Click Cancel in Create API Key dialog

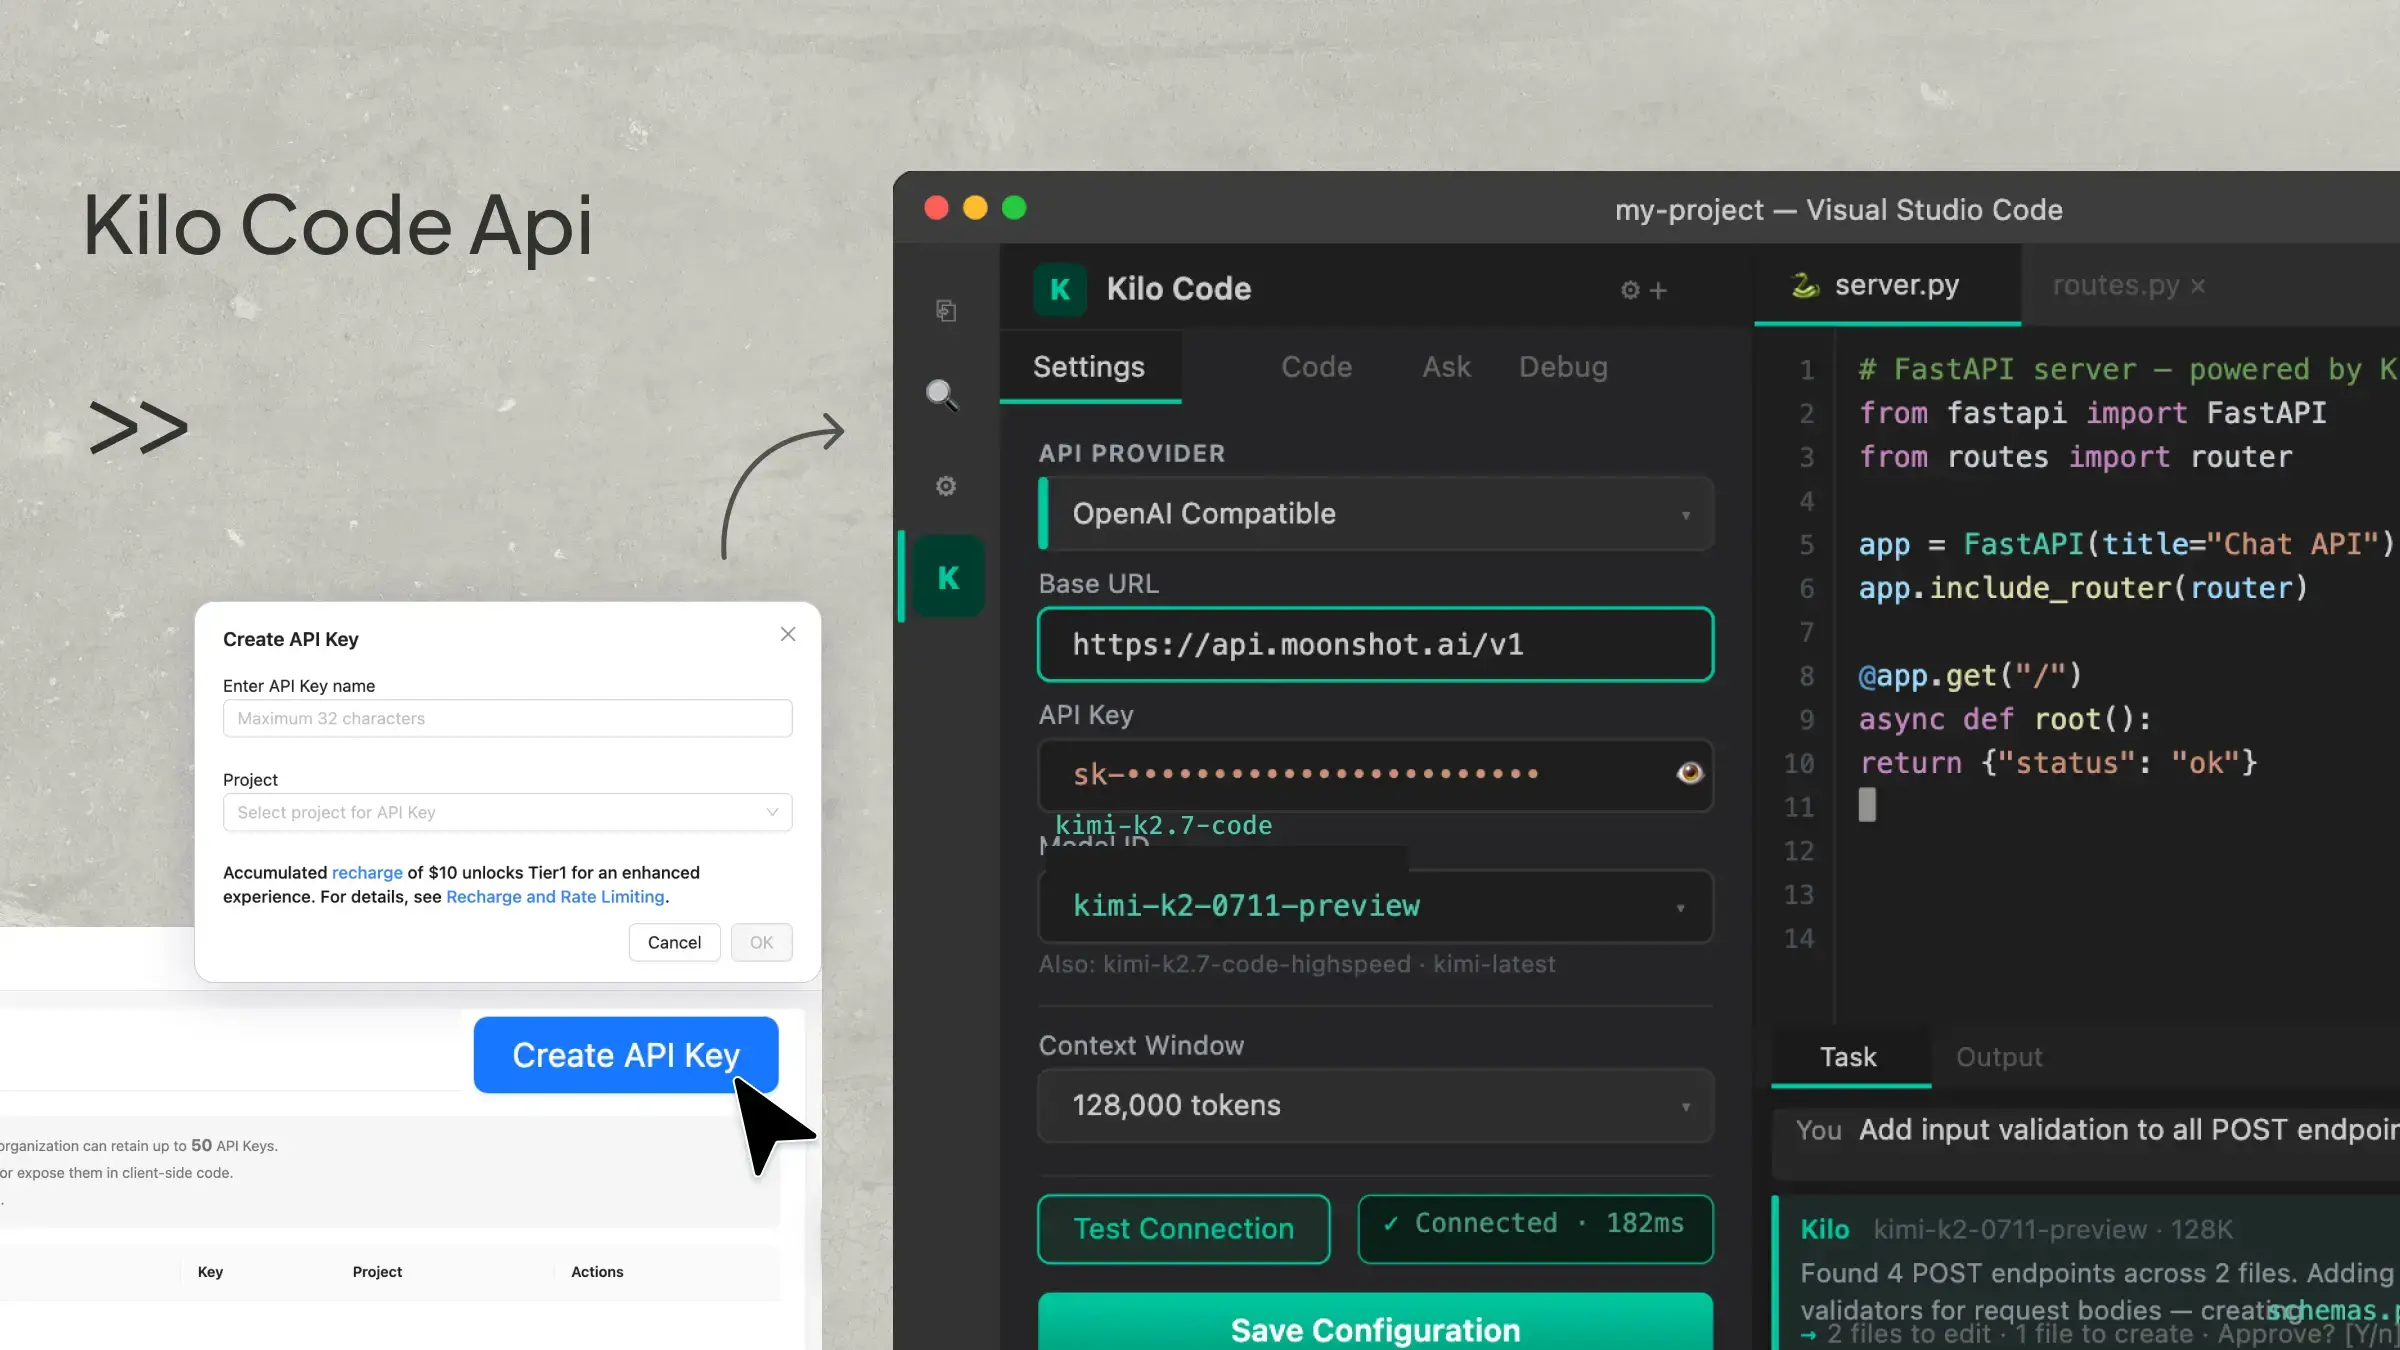pos(674,942)
